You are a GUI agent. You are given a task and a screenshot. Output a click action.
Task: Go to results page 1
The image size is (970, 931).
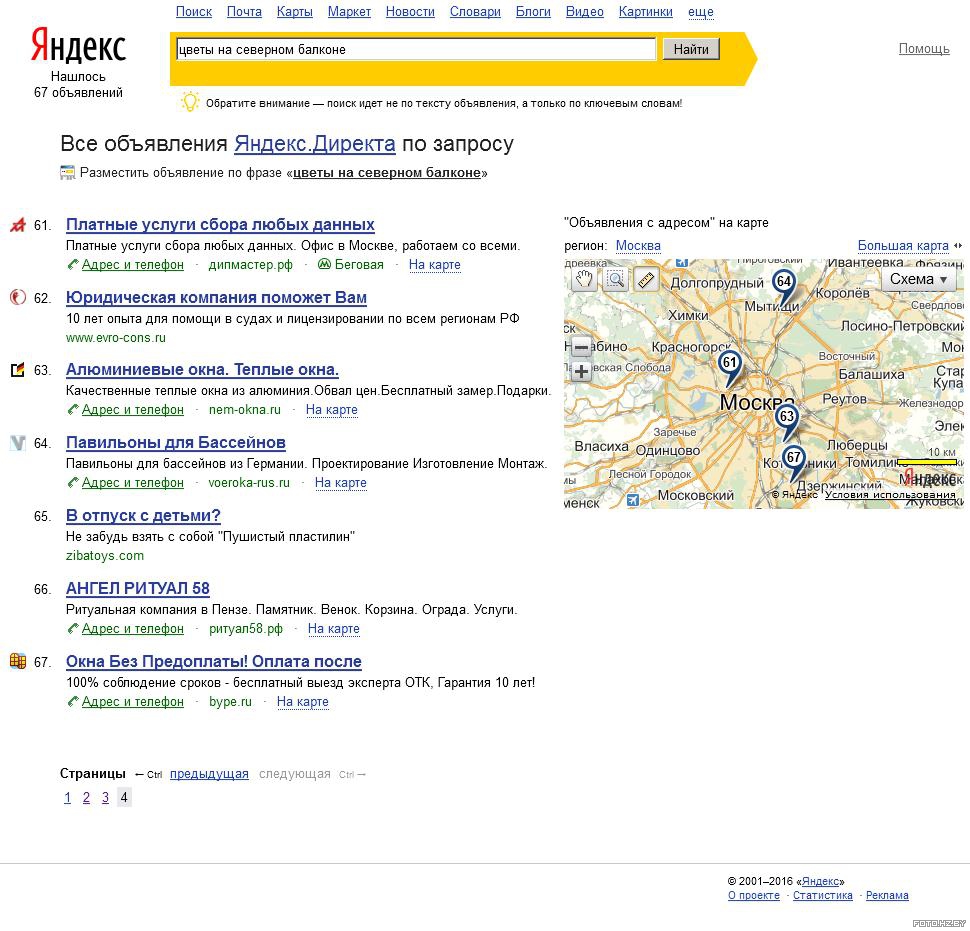coord(67,797)
